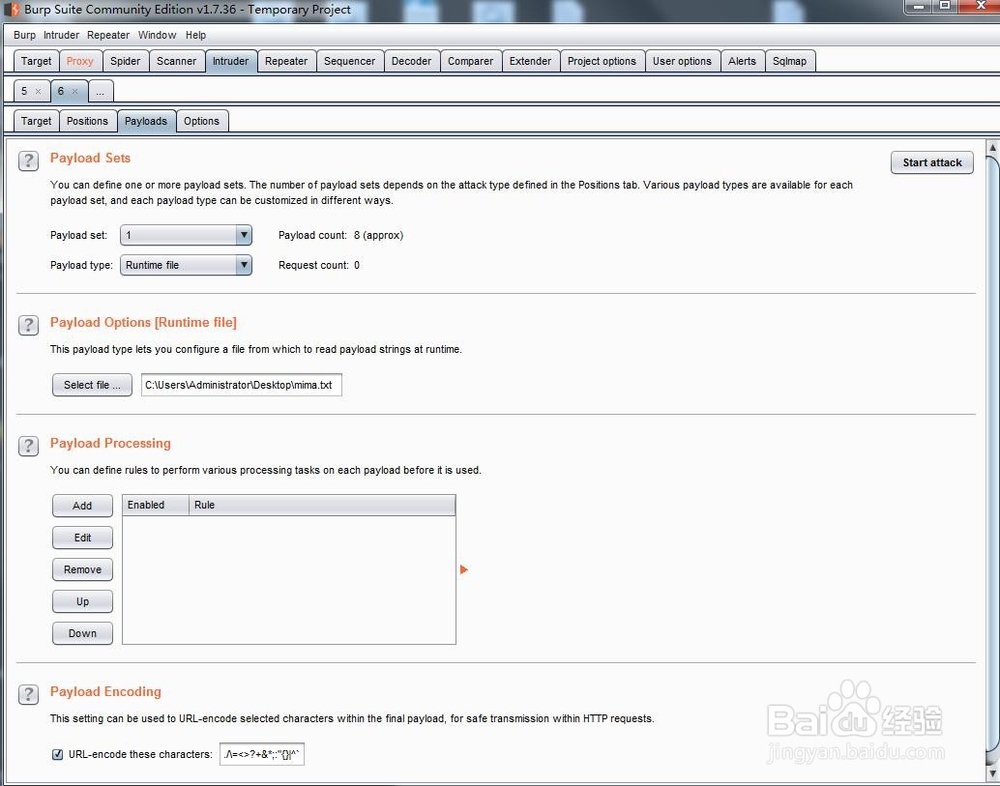1000x786 pixels.
Task: Switch to the Scanner tab
Action: [177, 61]
